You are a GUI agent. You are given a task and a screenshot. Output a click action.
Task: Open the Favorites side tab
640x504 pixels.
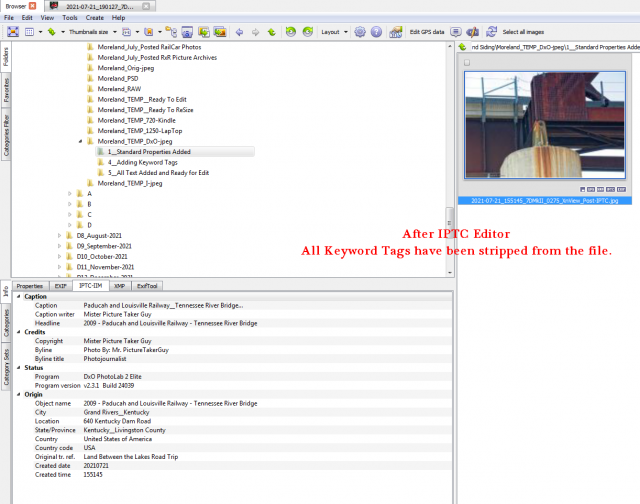tap(6, 90)
